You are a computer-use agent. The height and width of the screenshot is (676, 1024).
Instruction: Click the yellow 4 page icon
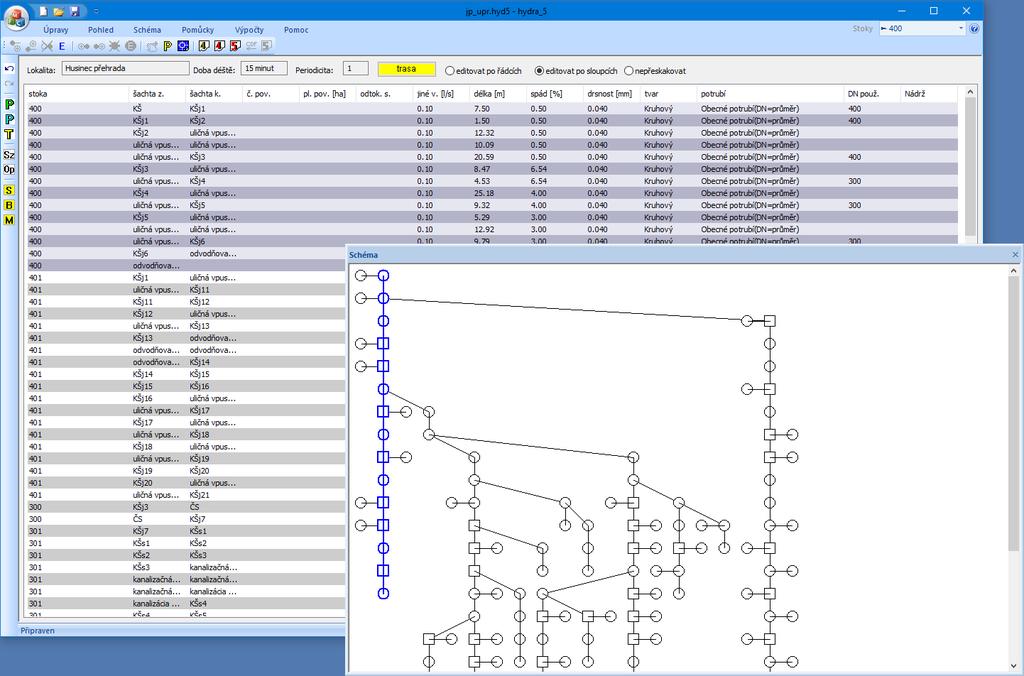point(204,46)
